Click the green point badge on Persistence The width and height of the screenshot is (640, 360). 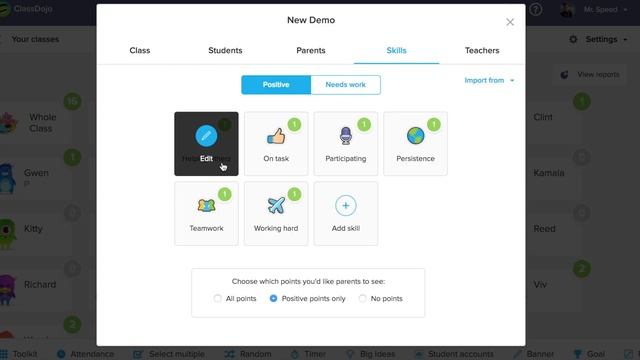coord(434,124)
